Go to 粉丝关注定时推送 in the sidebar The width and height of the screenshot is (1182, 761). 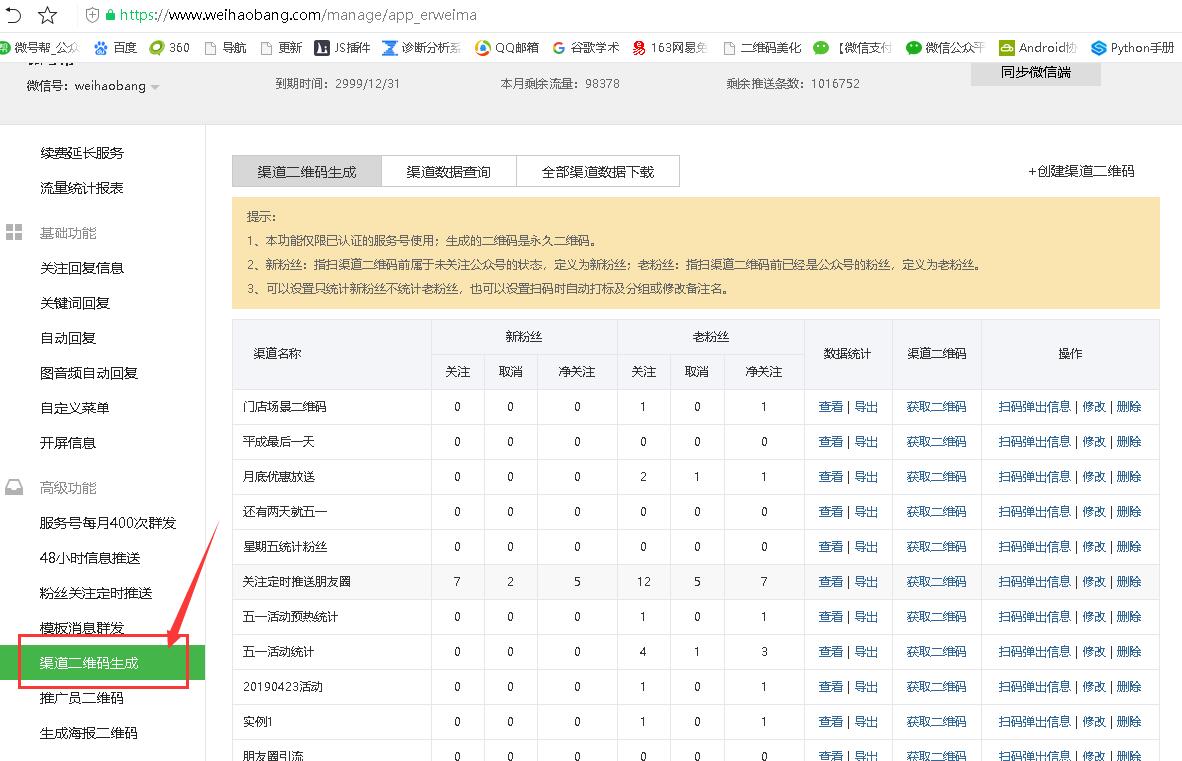(x=96, y=593)
